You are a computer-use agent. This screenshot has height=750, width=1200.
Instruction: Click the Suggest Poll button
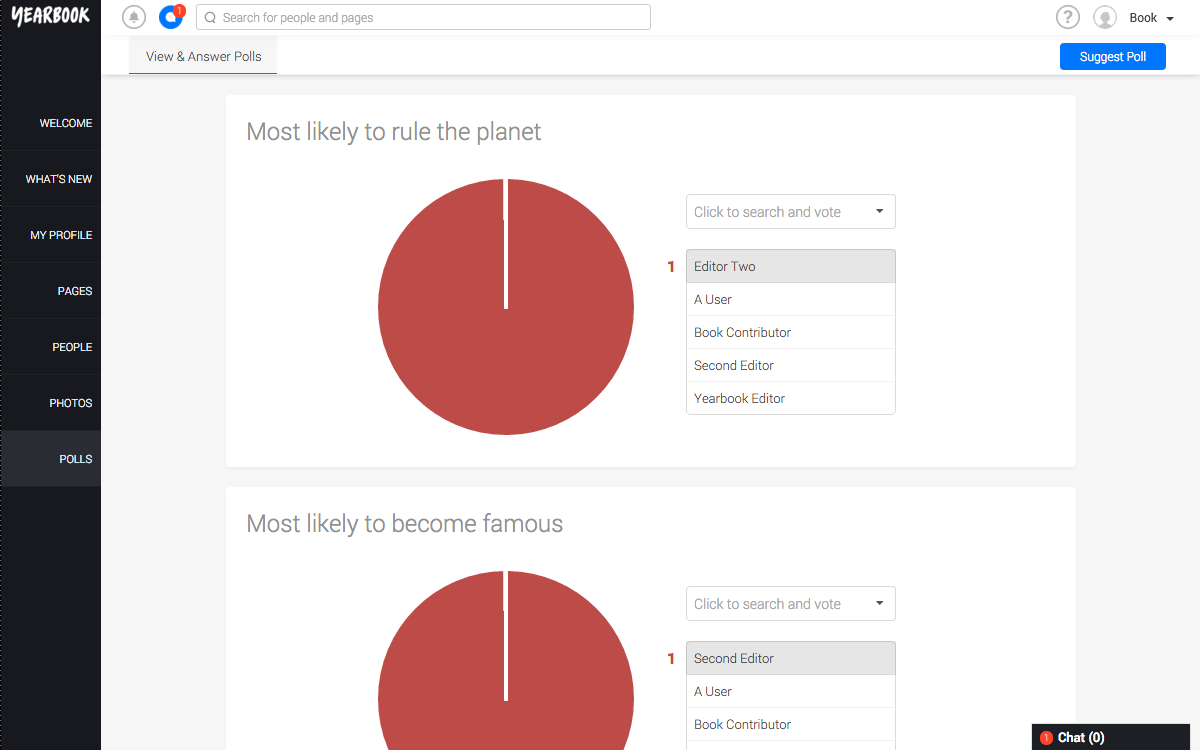1113,57
